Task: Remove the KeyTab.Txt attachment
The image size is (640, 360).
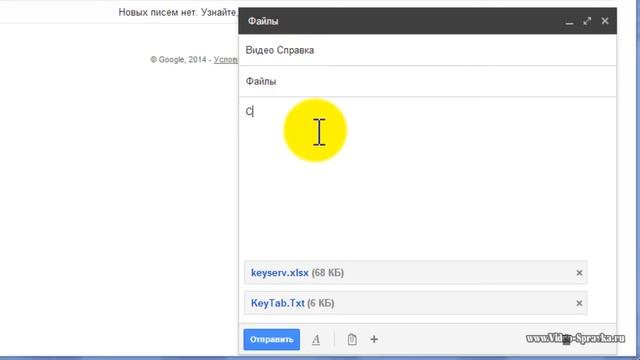Action: point(579,303)
